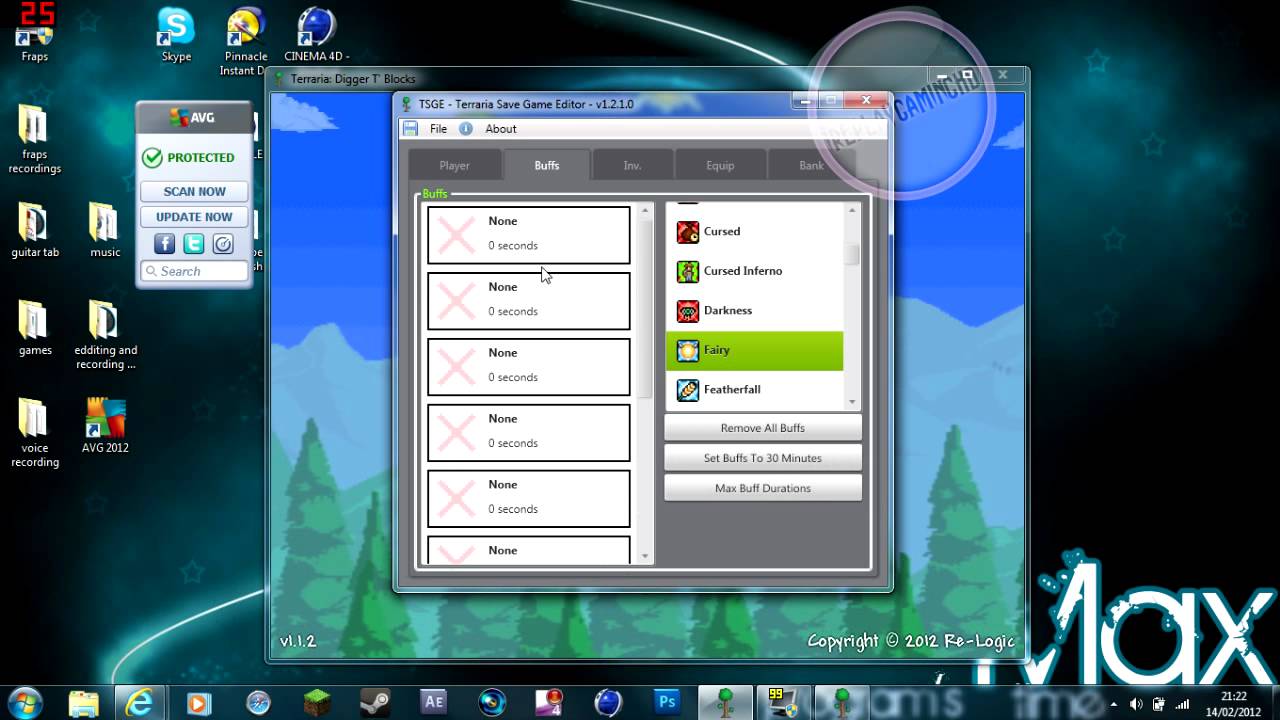Viewport: 1280px width, 720px height.
Task: Click buff slots scrollbar down arrow
Action: [645, 556]
